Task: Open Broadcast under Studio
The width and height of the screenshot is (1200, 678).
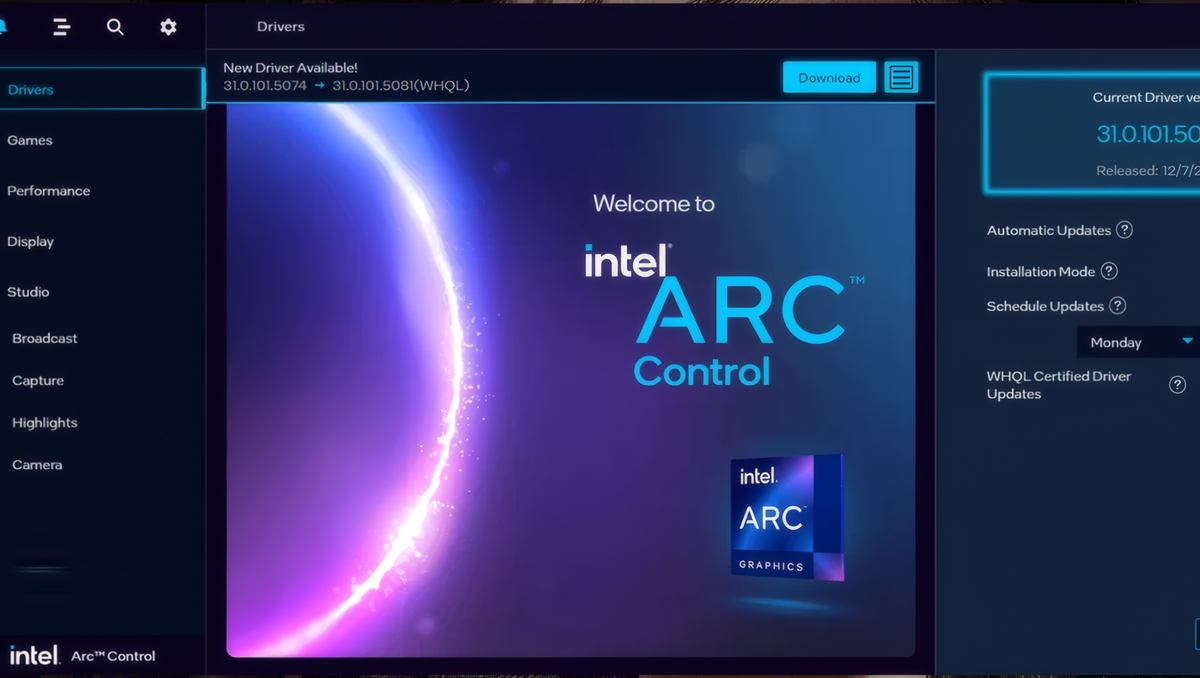Action: click(x=45, y=338)
